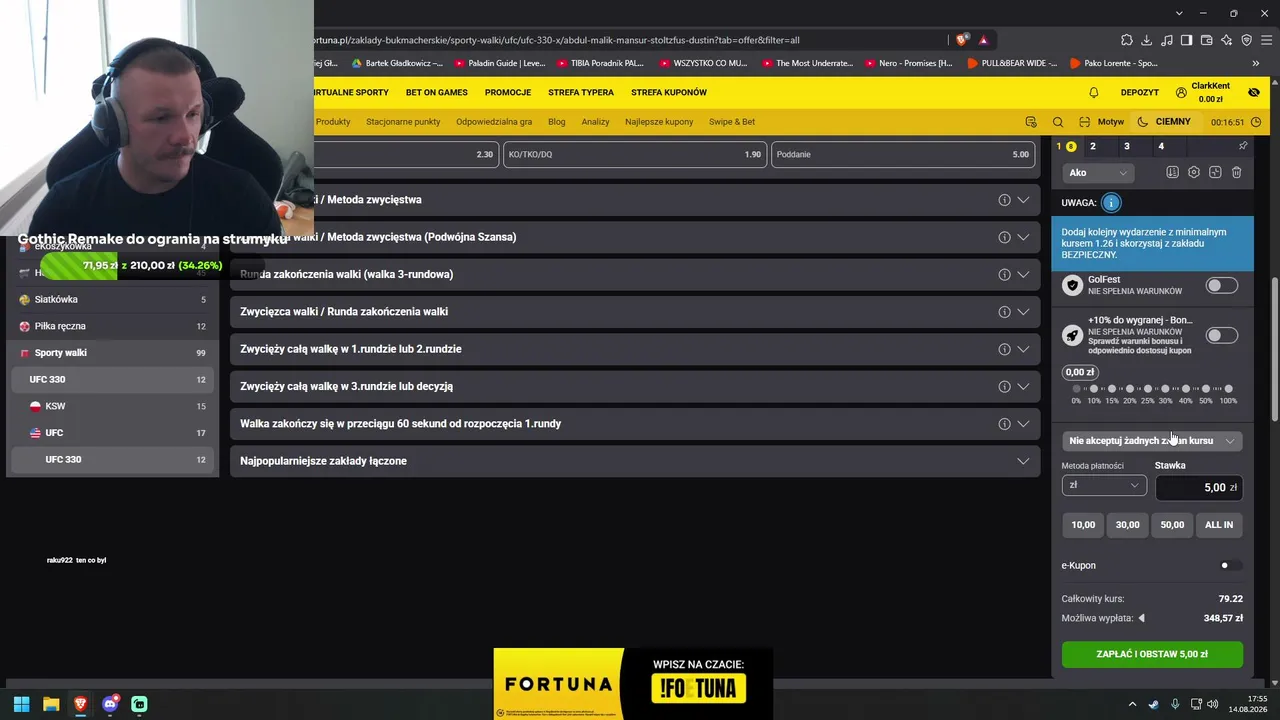The image size is (1280, 720).
Task: Expand the 3.rundzie lub decyzją market
Action: tap(635, 386)
